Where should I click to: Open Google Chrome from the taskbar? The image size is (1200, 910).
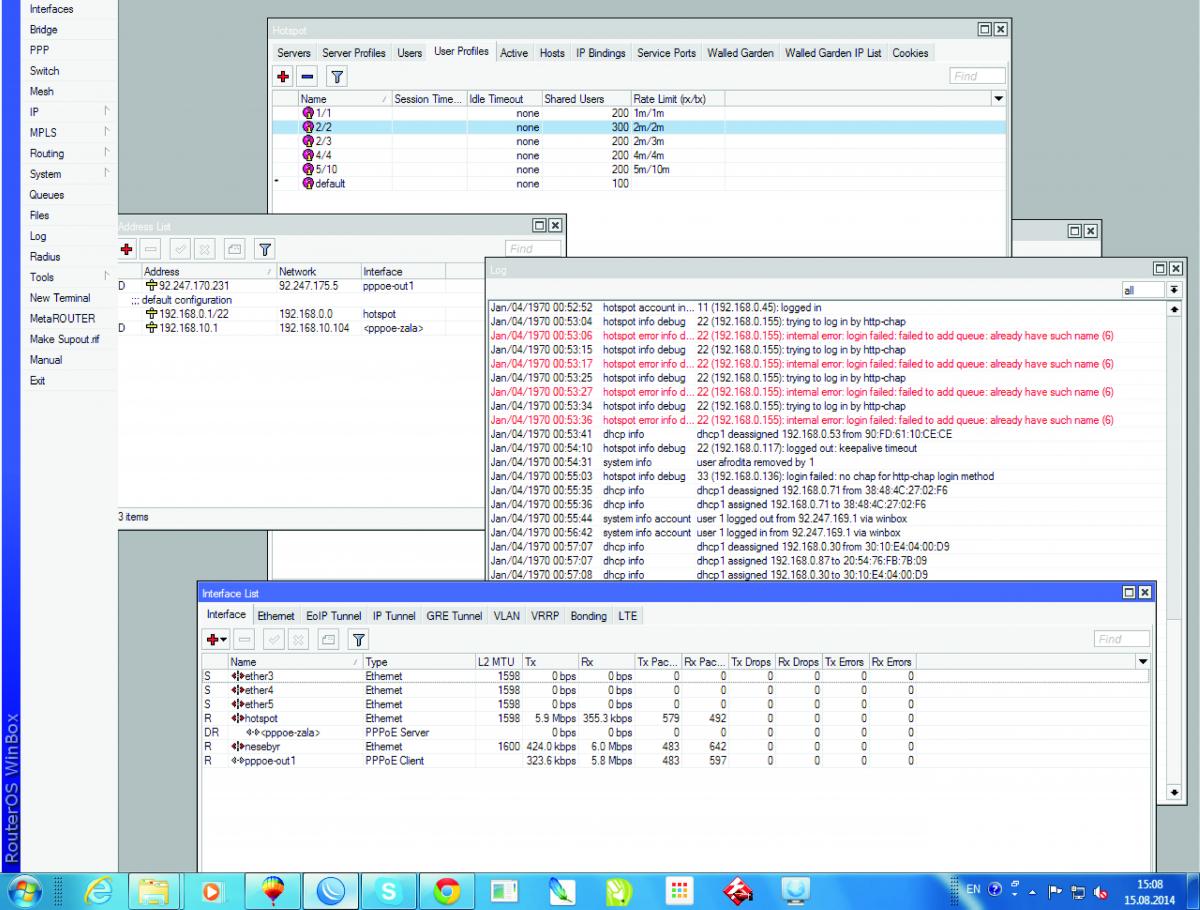tap(446, 889)
